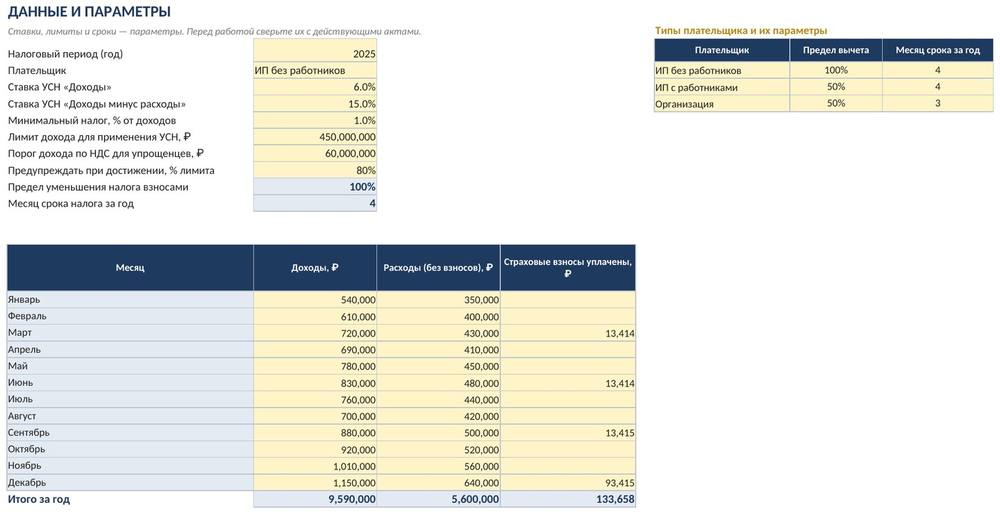Click the 'Месяц' column header

click(130, 268)
